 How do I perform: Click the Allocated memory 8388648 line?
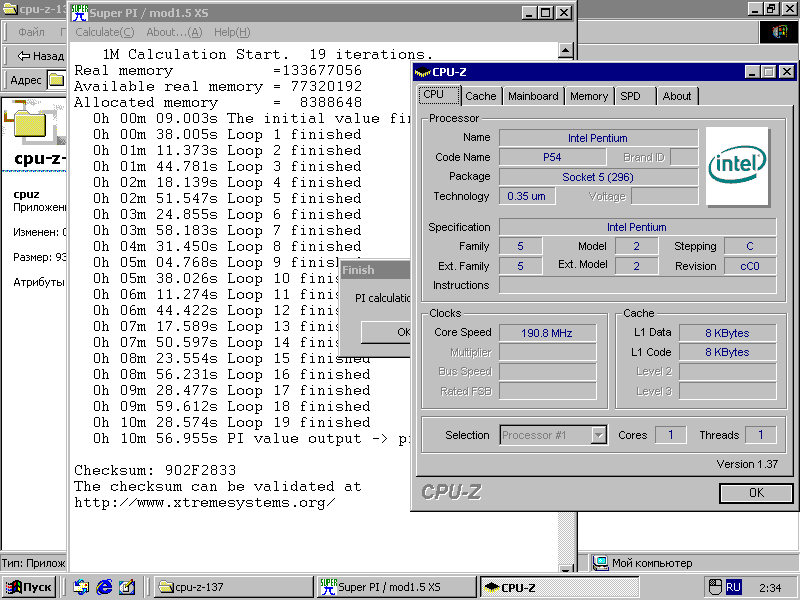[218, 103]
